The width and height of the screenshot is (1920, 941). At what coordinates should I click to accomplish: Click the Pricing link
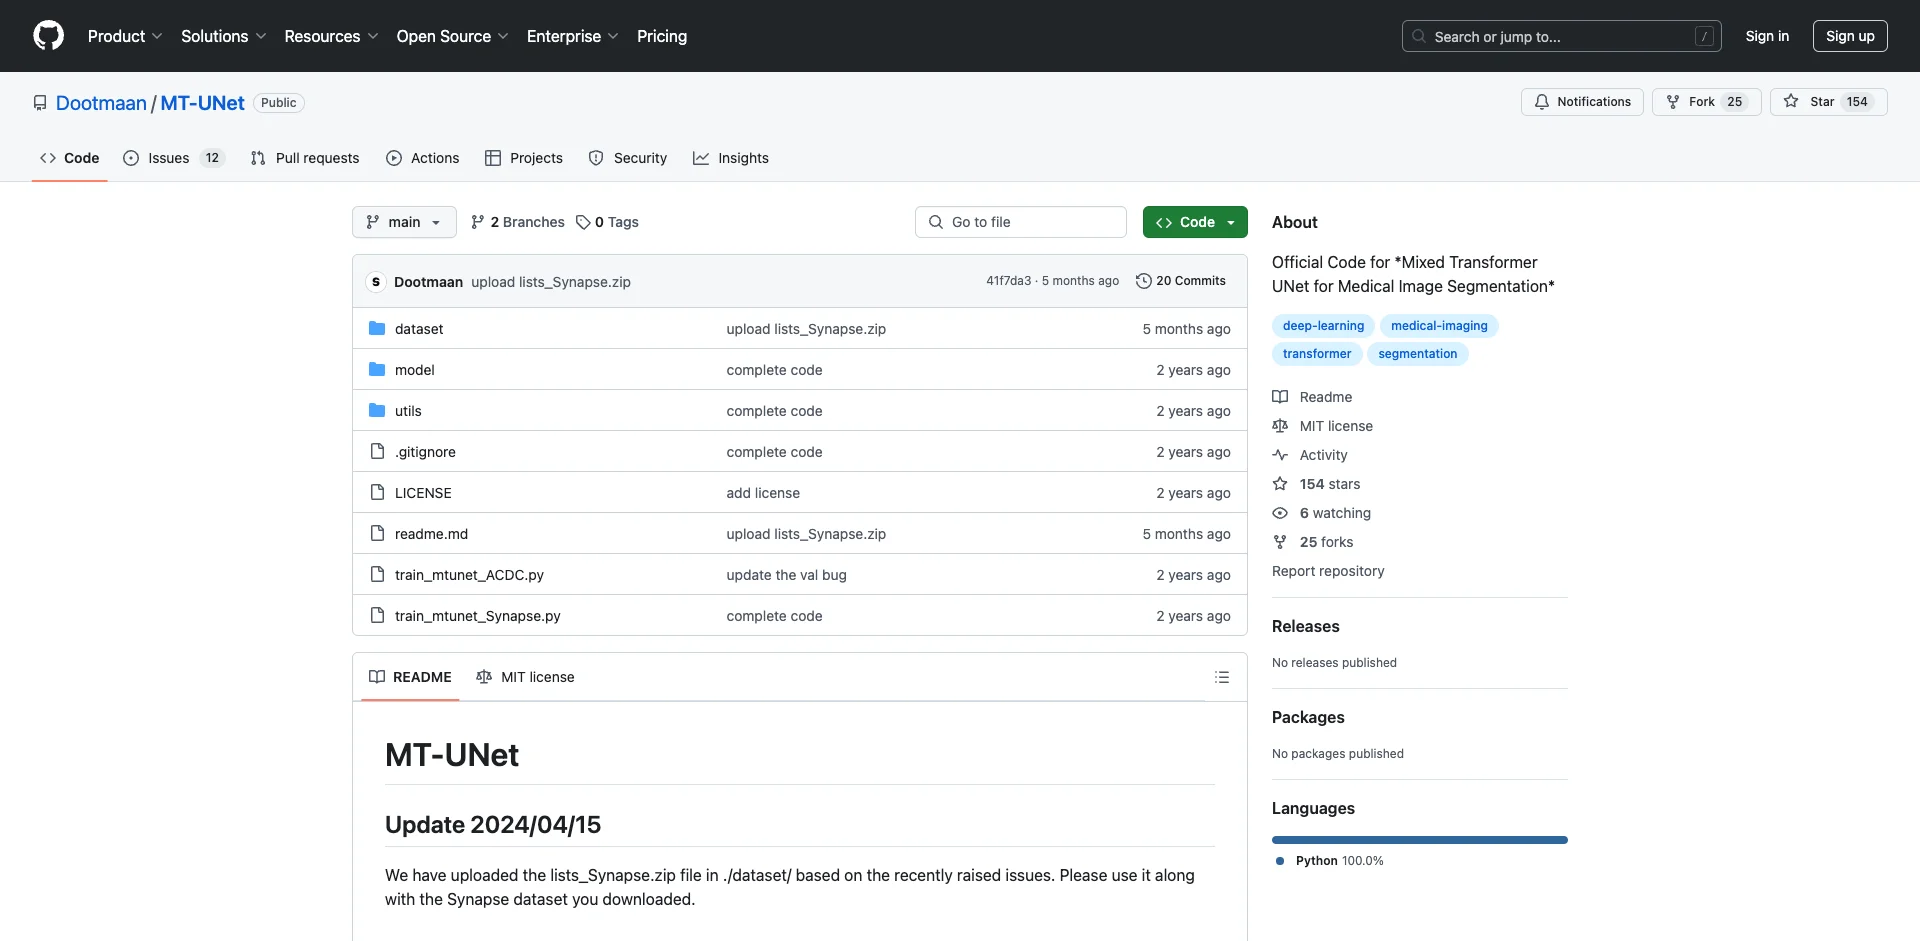[662, 36]
